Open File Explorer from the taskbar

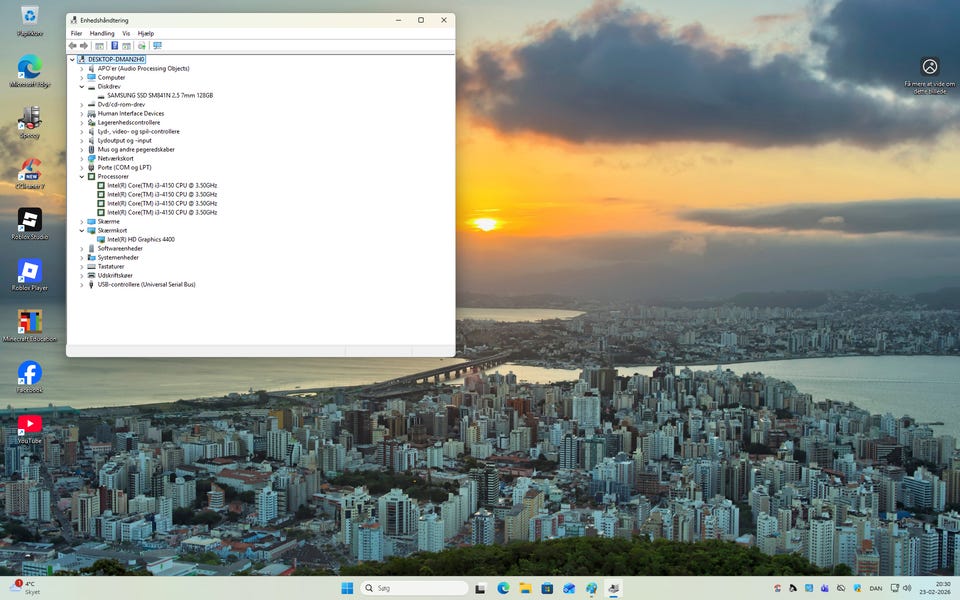pyautogui.click(x=525, y=588)
